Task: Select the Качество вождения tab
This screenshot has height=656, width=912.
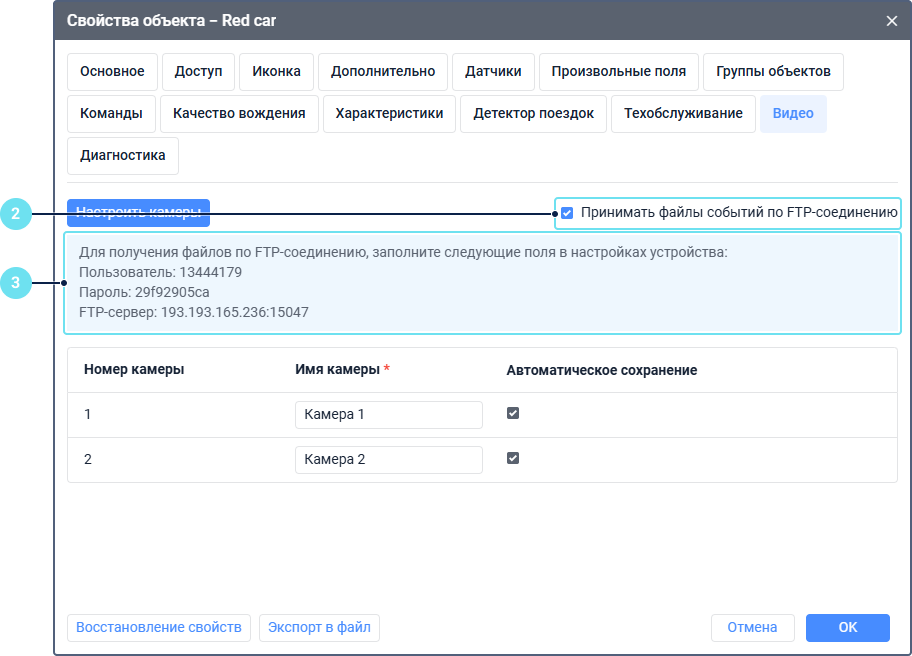Action: (x=239, y=114)
